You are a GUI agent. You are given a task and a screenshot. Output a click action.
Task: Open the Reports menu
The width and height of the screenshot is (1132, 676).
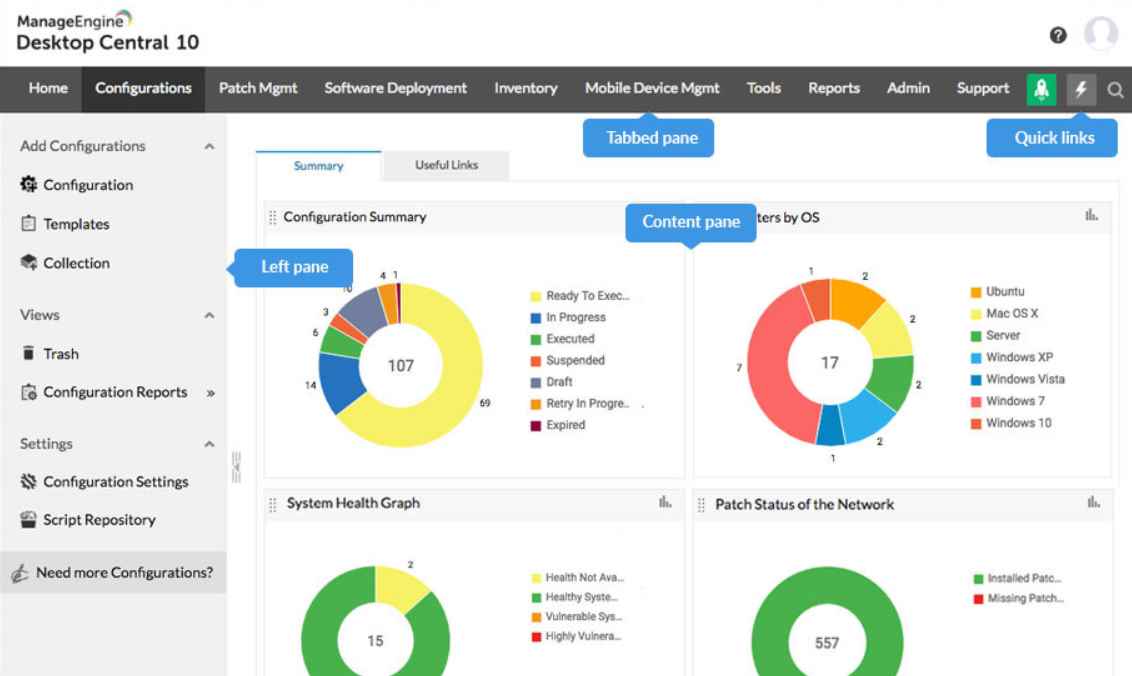click(834, 88)
